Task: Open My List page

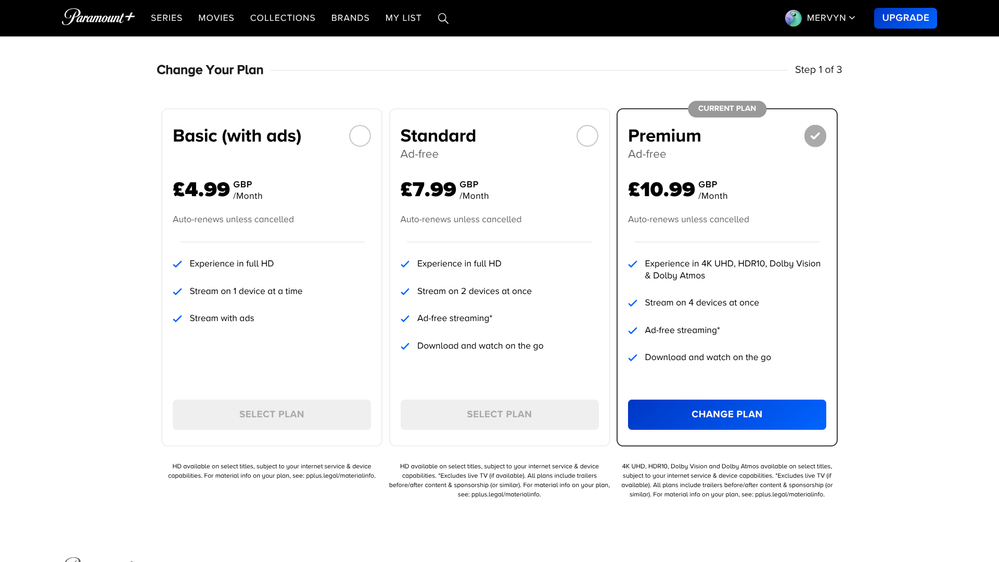Action: [403, 18]
